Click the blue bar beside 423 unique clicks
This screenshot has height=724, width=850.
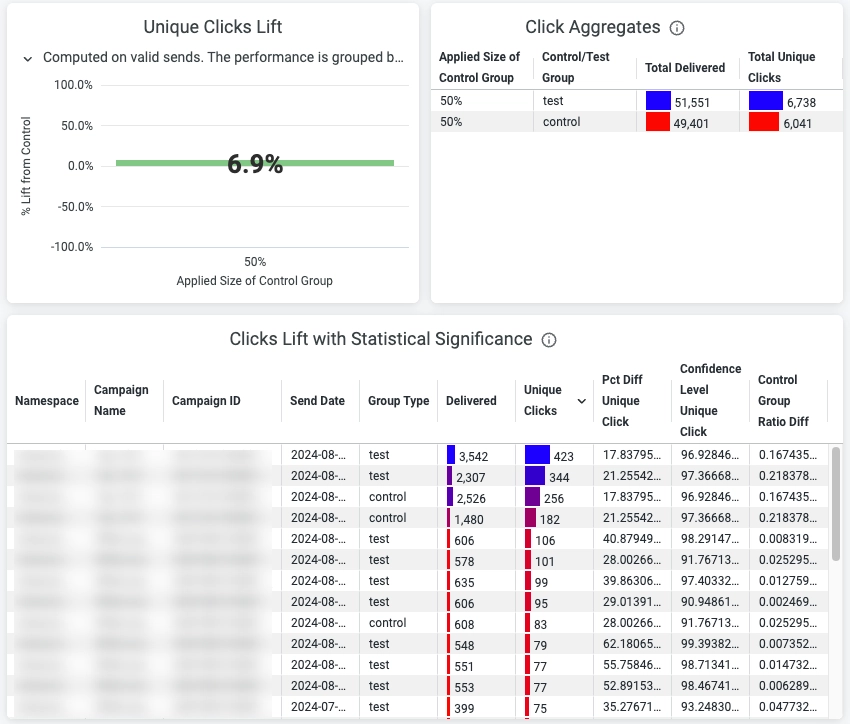(x=537, y=455)
